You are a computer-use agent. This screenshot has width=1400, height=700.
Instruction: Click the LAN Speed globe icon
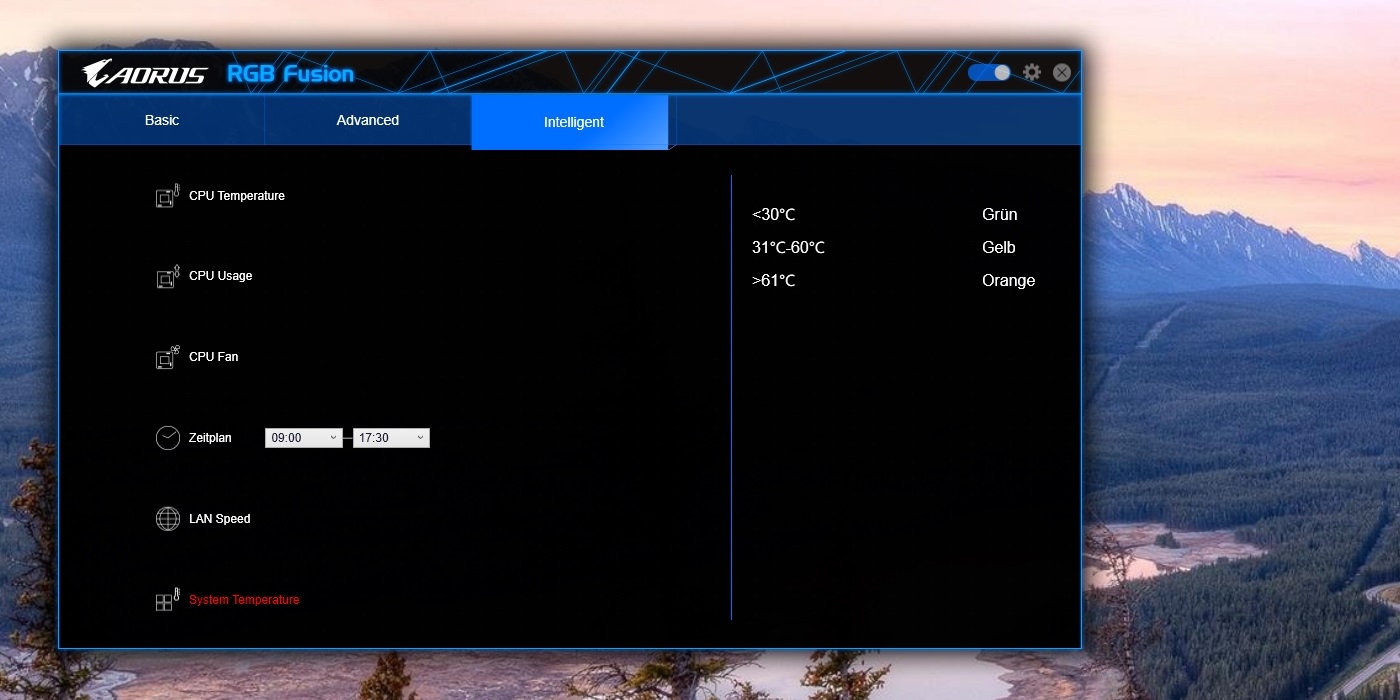point(167,519)
